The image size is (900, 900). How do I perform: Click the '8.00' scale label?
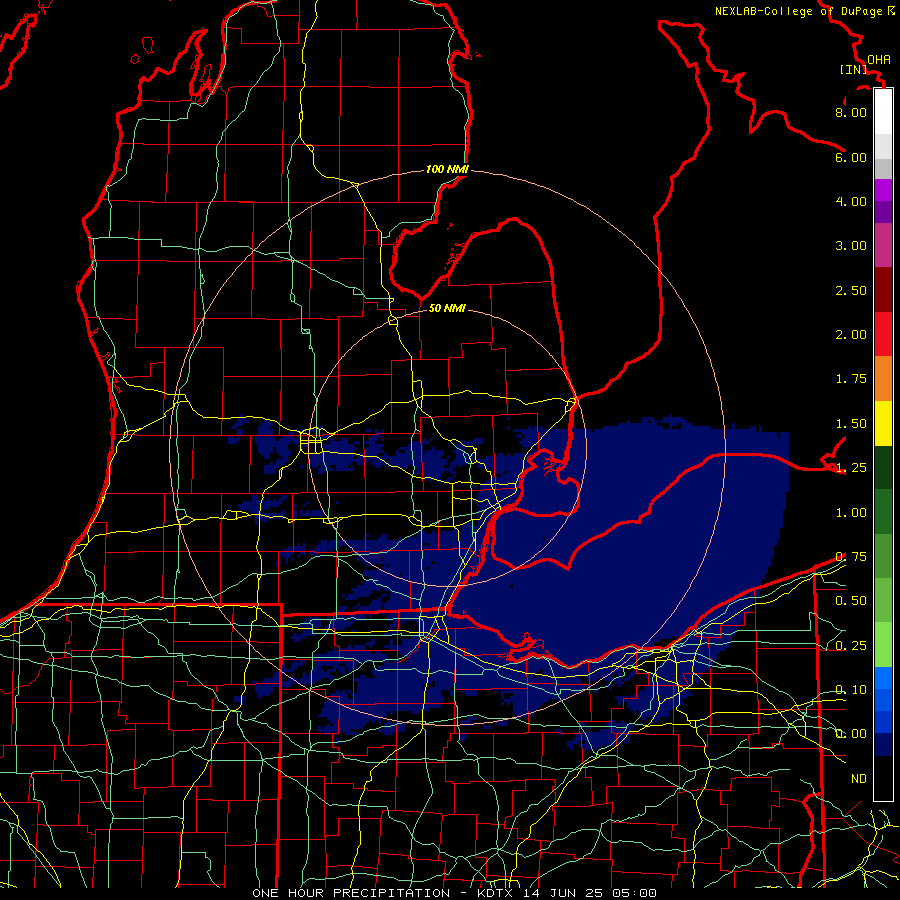[x=851, y=112]
